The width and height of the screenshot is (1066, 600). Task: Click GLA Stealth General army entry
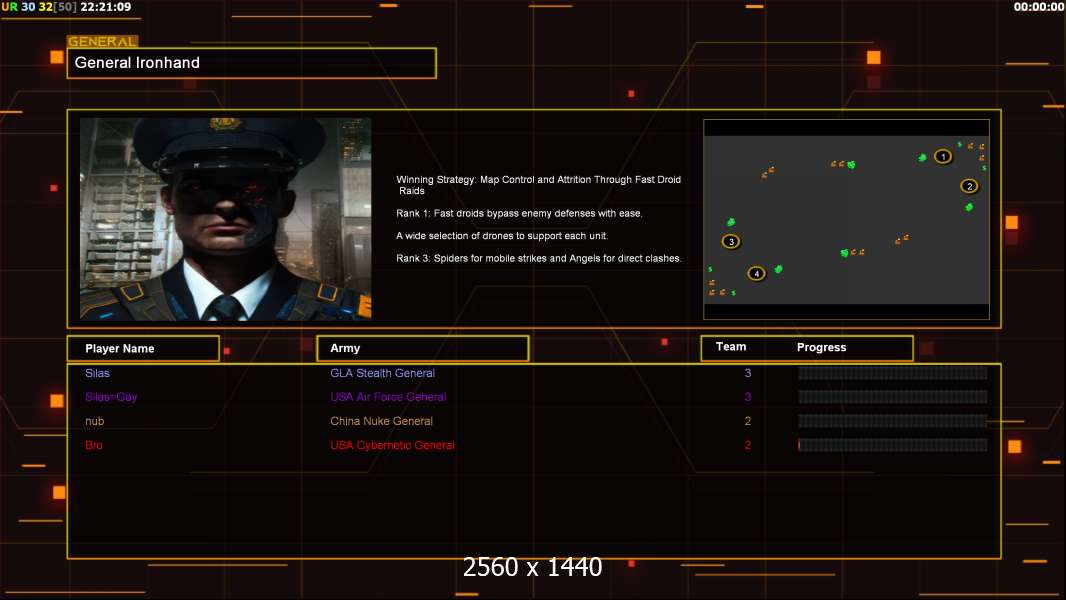[x=382, y=373]
